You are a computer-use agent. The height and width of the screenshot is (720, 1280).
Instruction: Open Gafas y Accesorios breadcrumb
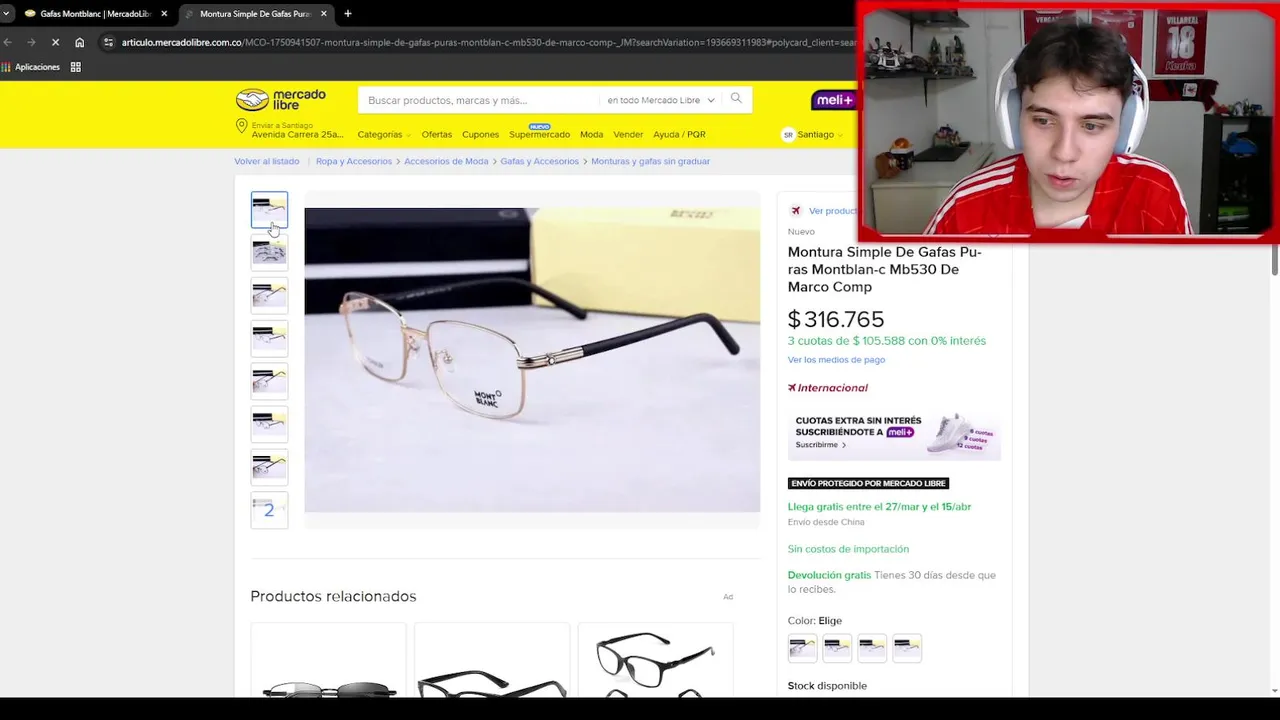[539, 161]
